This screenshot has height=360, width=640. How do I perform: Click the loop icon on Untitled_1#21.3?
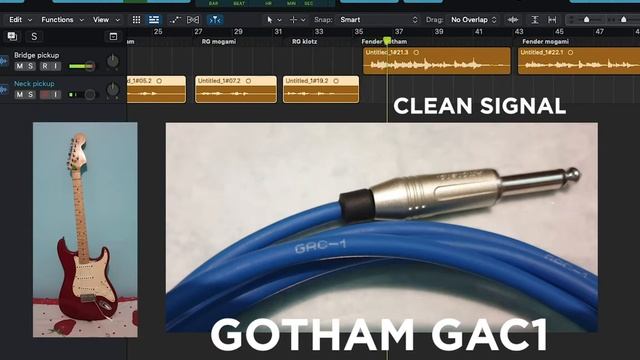click(416, 53)
